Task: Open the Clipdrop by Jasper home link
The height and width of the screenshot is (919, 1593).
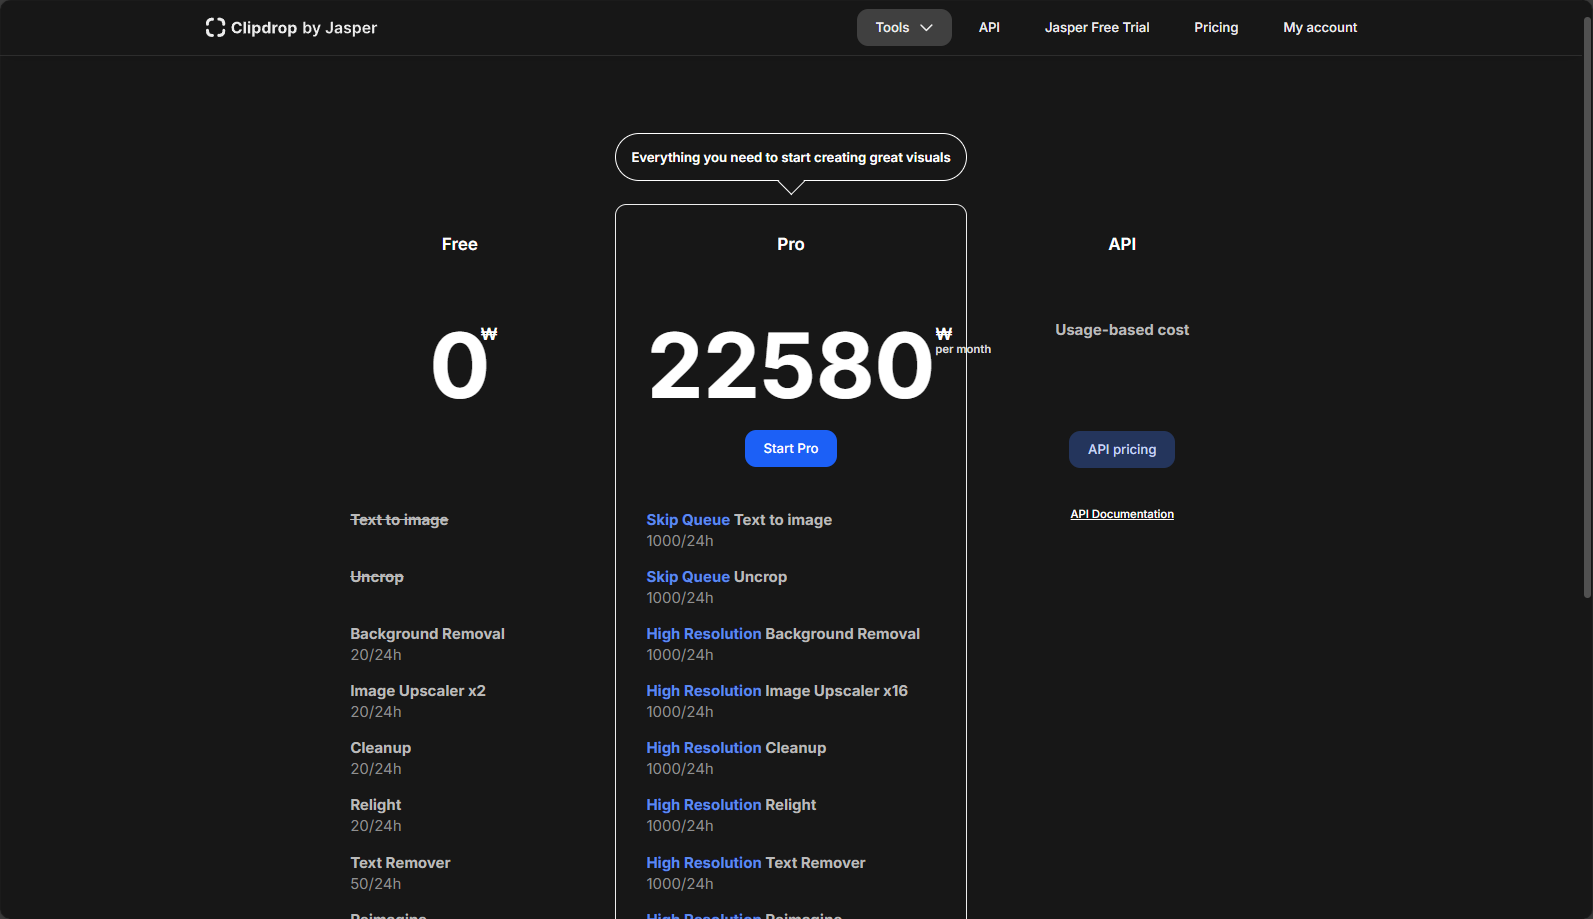Action: 291,27
